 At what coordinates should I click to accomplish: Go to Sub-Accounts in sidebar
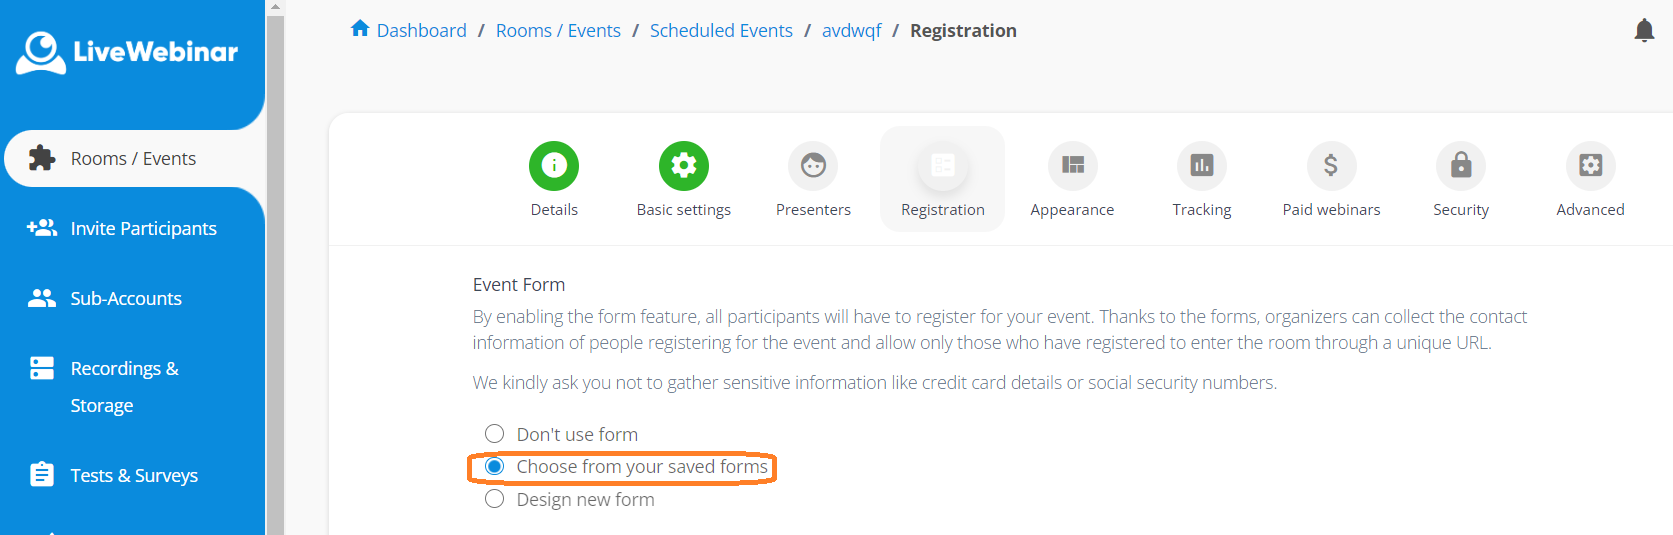[x=126, y=299]
